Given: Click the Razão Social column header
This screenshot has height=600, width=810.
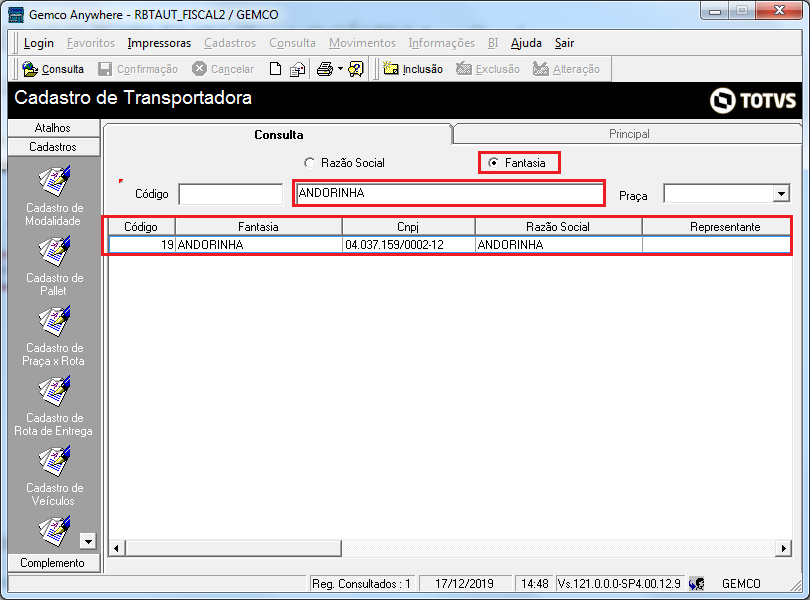Looking at the screenshot, I should coord(558,227).
